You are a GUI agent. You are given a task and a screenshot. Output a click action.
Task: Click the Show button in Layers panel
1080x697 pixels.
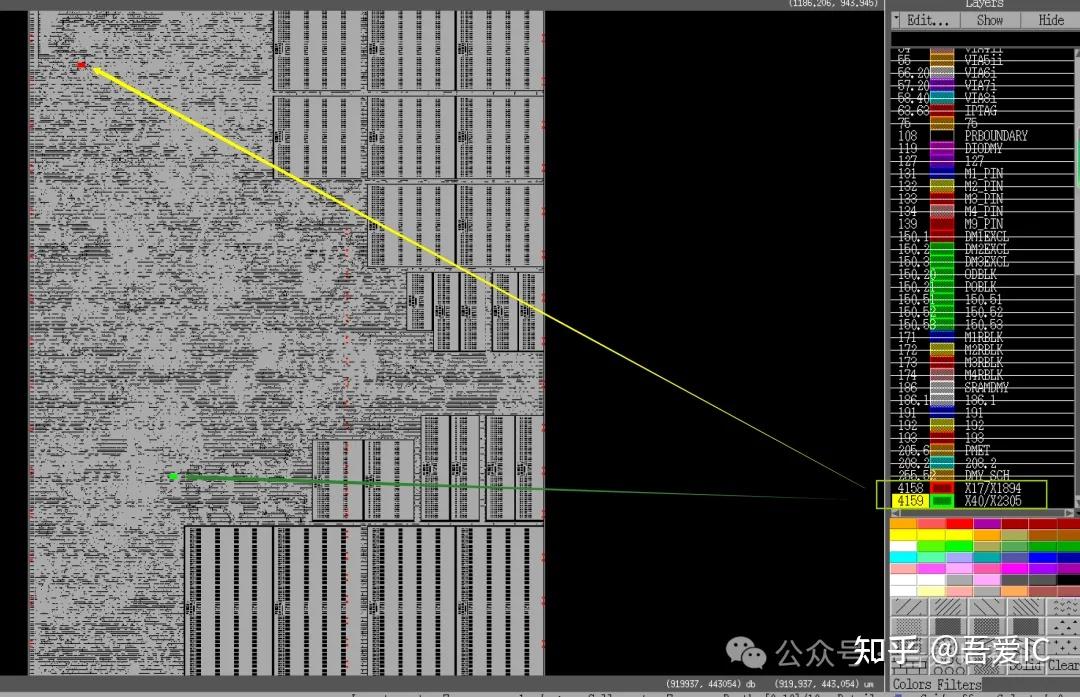tap(989, 20)
